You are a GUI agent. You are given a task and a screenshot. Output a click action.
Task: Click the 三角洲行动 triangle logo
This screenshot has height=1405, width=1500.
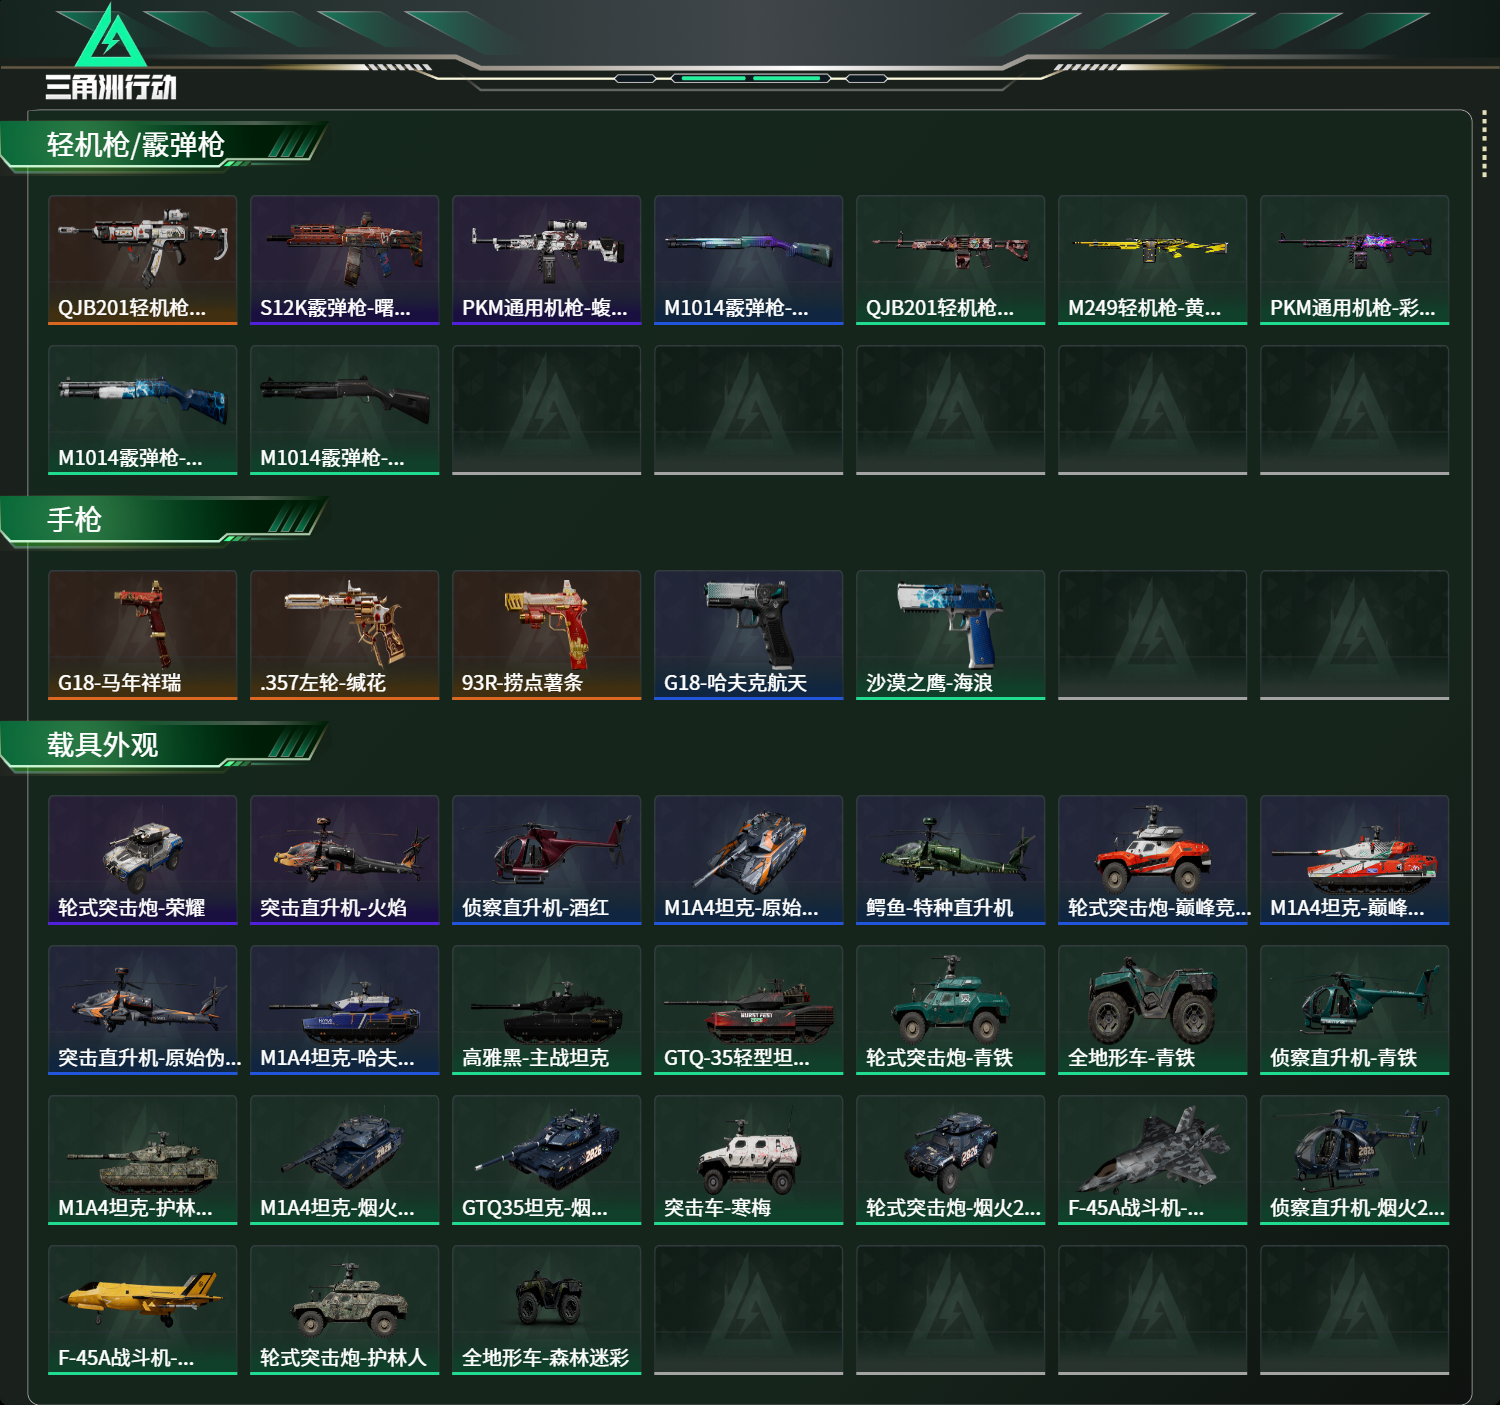point(111,38)
